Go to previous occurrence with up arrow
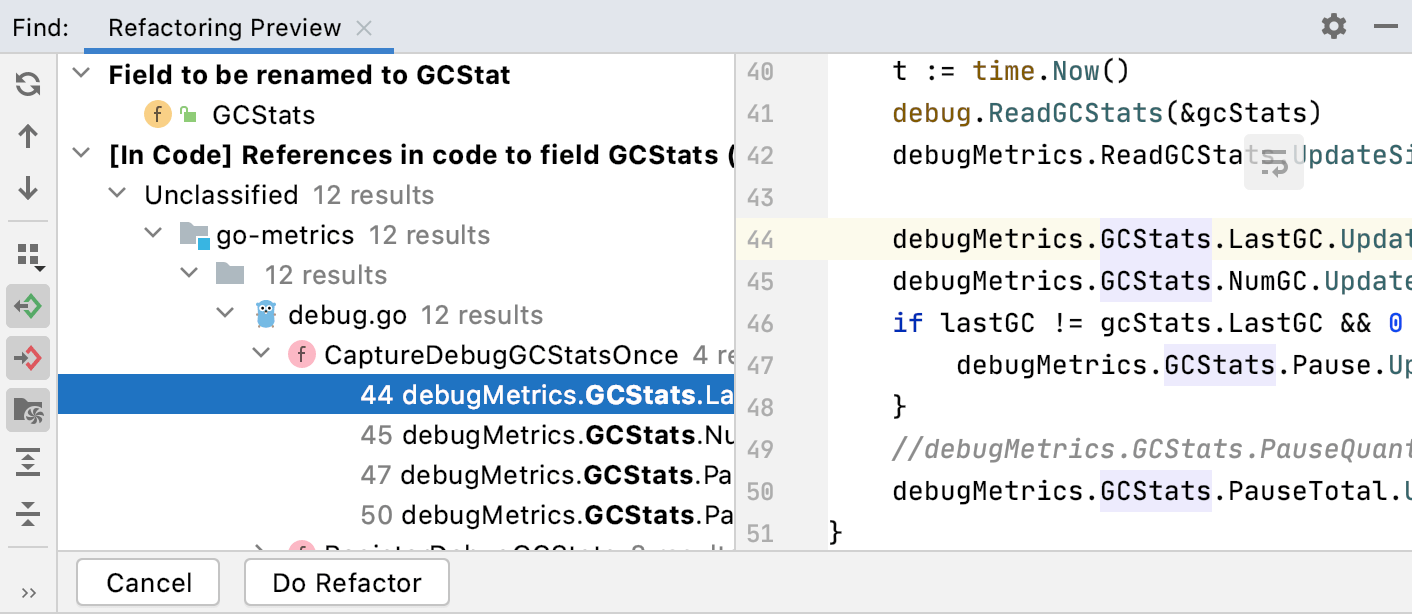The width and height of the screenshot is (1412, 614). click(x=28, y=136)
